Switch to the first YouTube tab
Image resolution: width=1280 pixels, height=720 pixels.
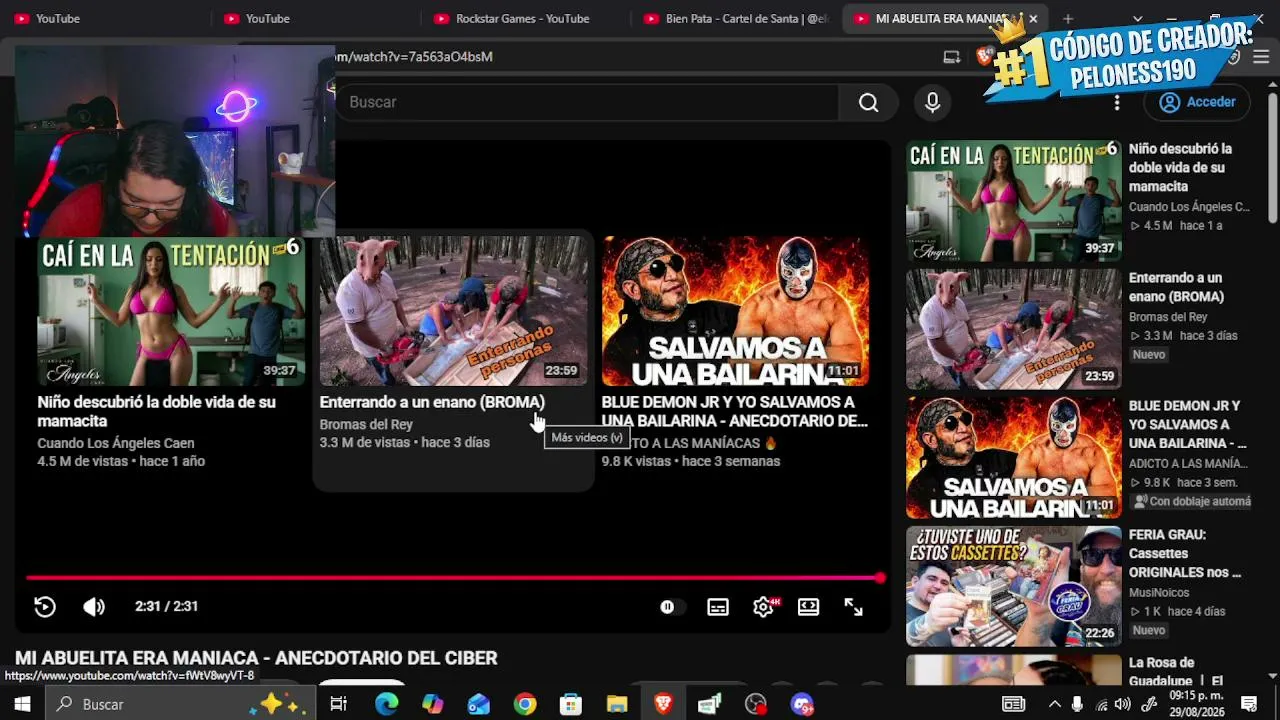(x=103, y=18)
